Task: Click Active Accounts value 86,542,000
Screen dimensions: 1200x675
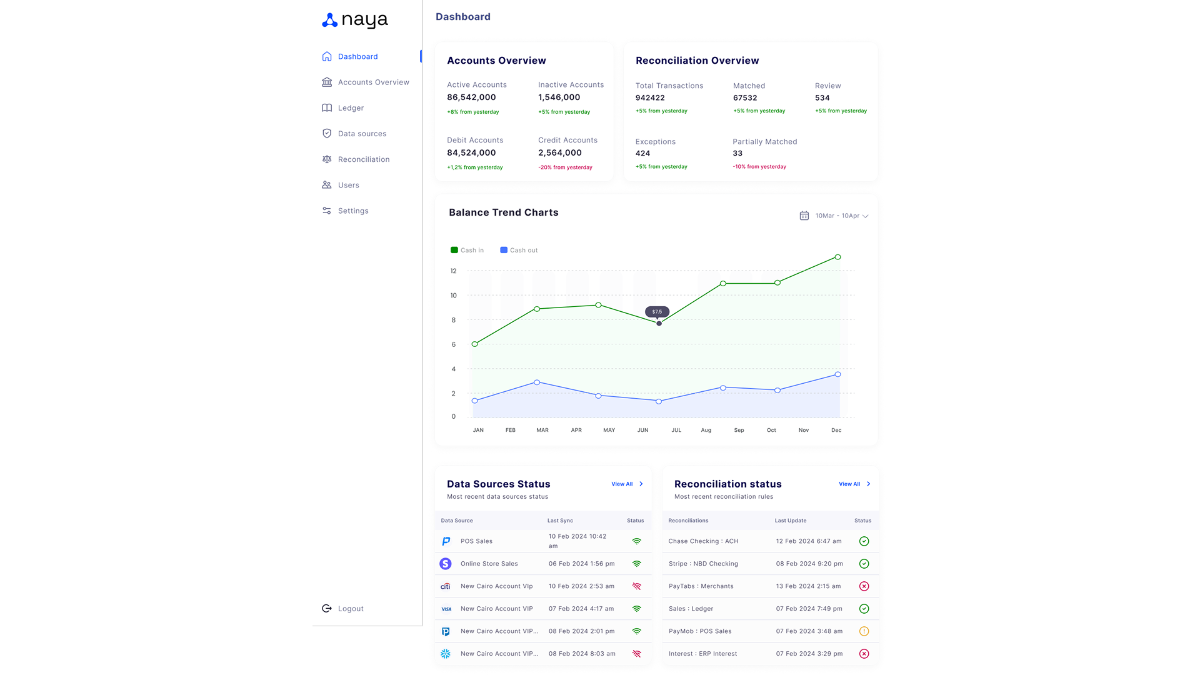Action: 471,97
